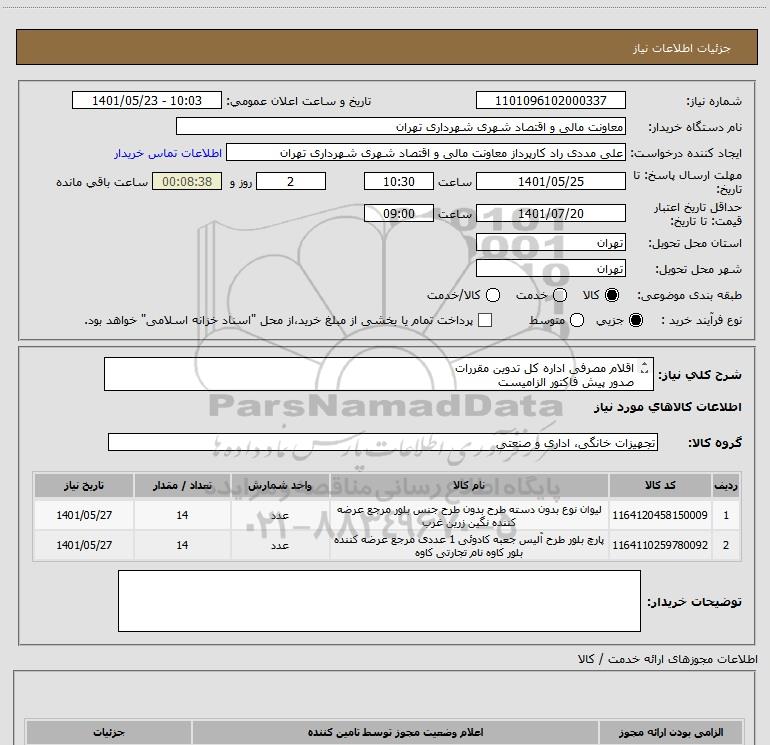
Task: Click the تاریخ نیاز column header
Action: 84,486
